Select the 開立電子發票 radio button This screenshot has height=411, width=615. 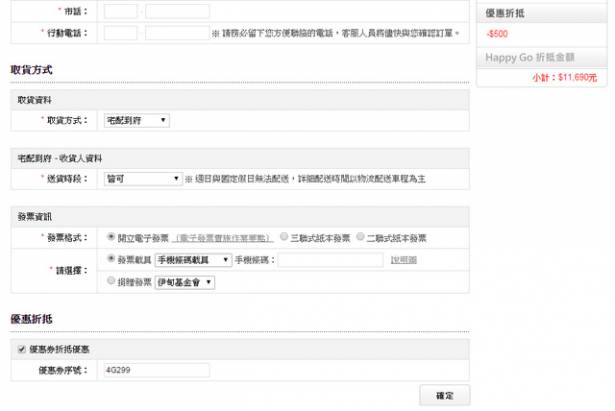tap(111, 237)
